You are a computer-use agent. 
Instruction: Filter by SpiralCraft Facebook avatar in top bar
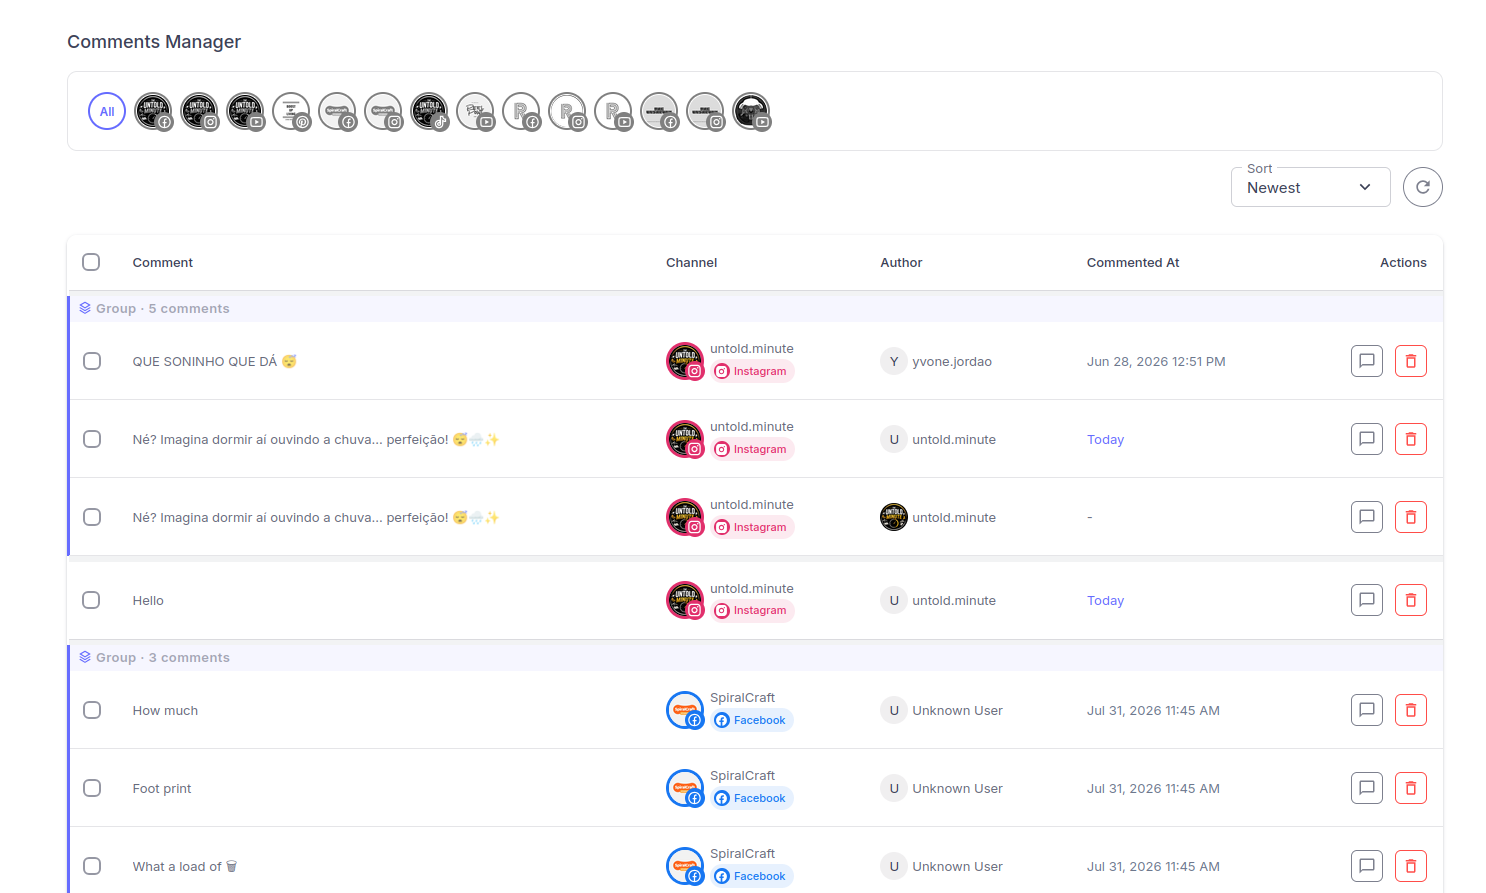337,111
